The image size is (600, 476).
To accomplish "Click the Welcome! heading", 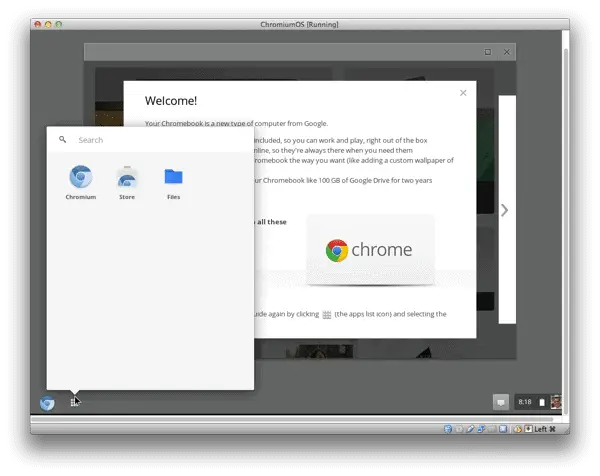I will (171, 101).
